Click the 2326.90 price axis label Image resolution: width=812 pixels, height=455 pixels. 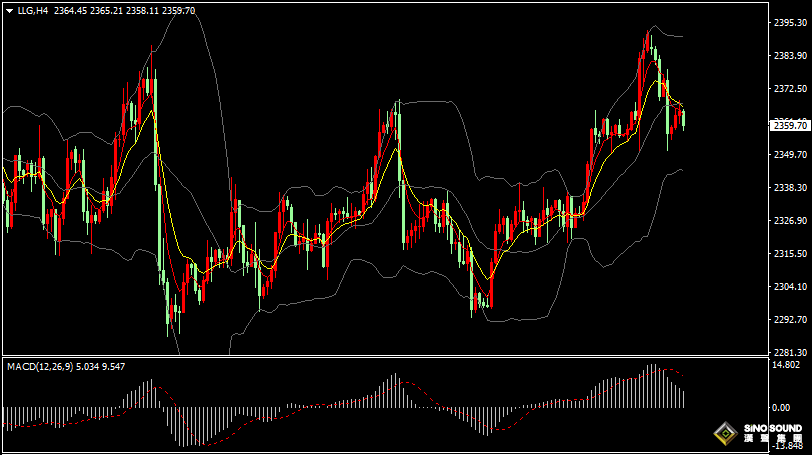tap(789, 221)
